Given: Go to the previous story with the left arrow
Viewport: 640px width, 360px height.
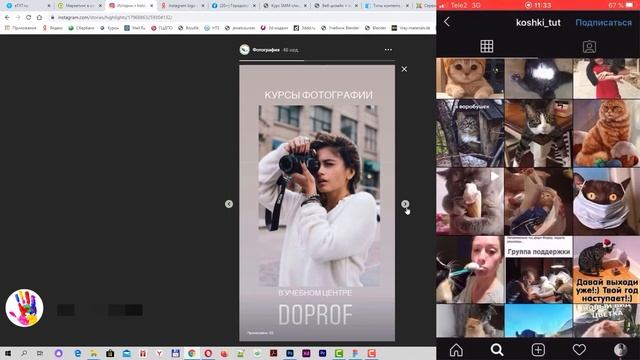Looking at the screenshot, I should pyautogui.click(x=229, y=204).
